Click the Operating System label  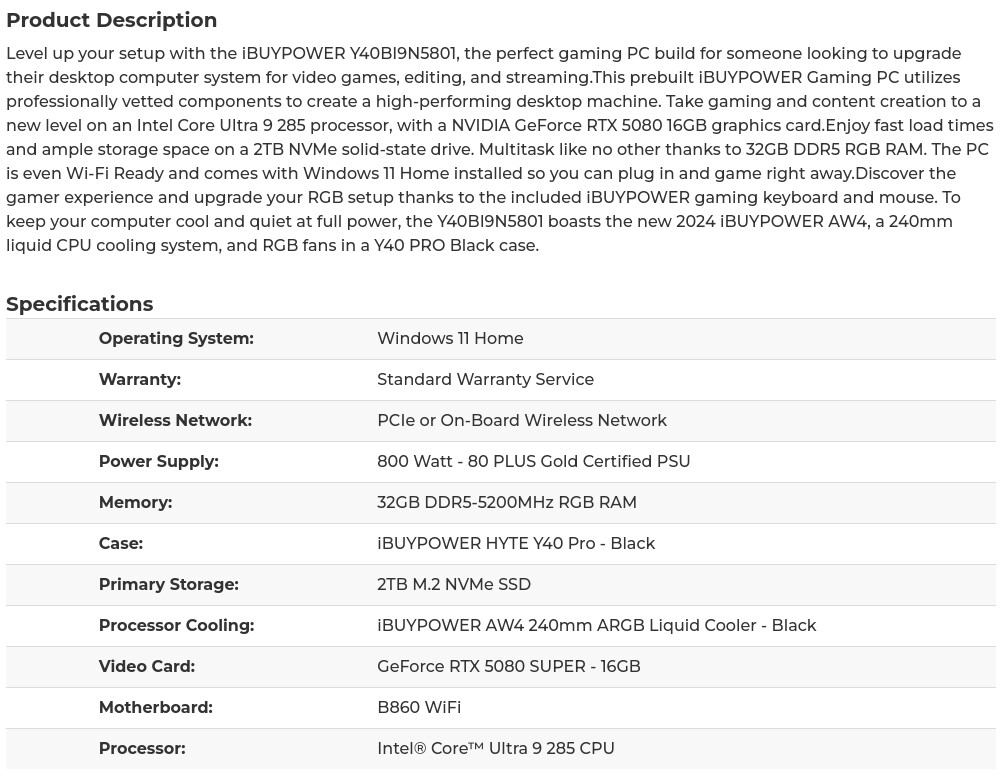176,339
